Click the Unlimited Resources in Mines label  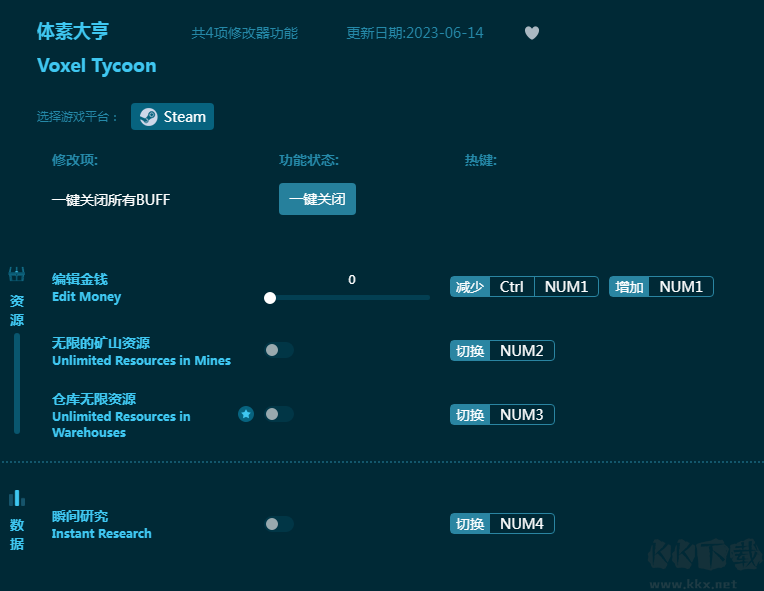click(141, 361)
